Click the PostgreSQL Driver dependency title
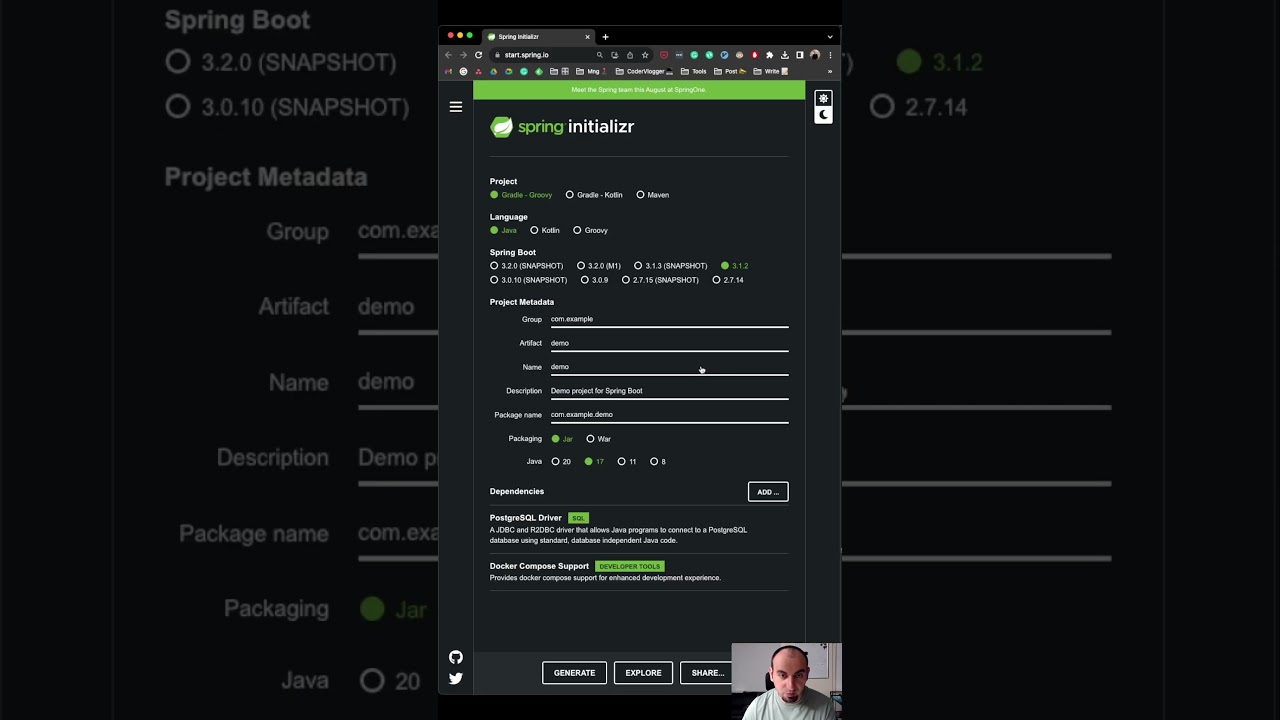Screen dimensions: 1280x720 (526, 518)
